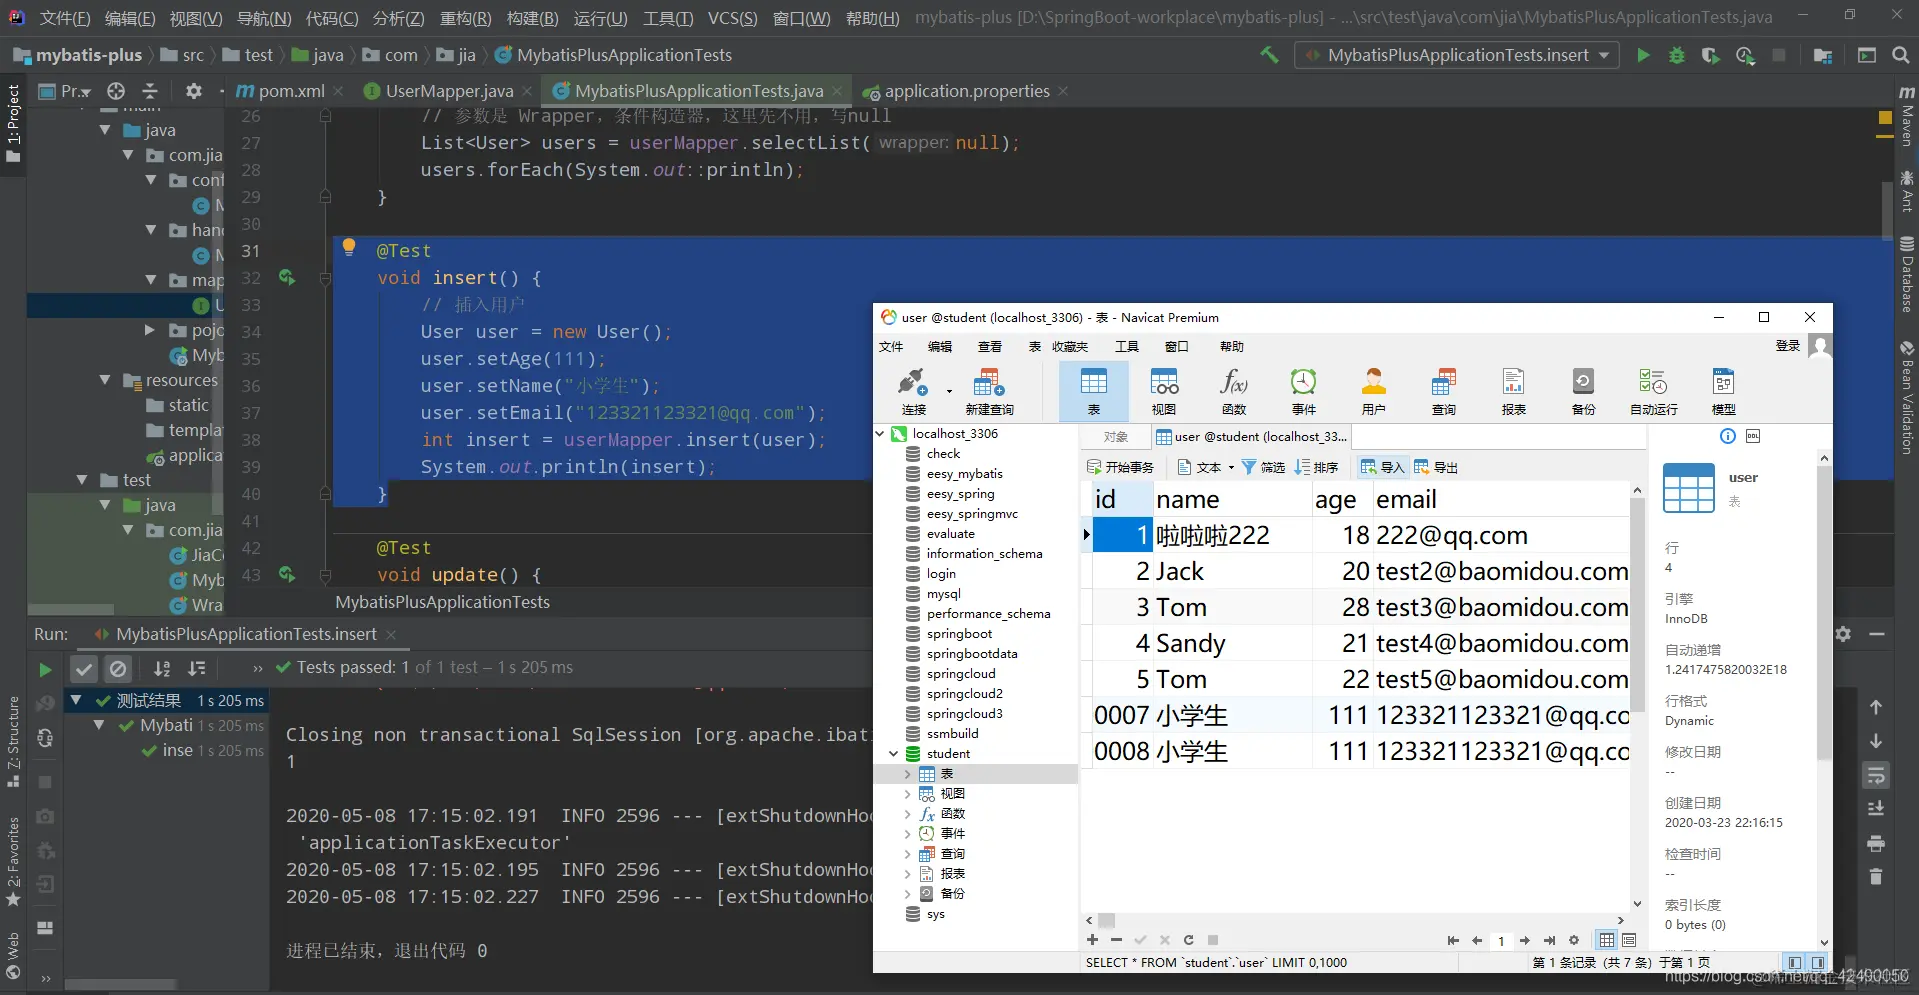1919x995 pixels.
Task: Click Navicat 新建查询 new query icon
Action: point(989,391)
